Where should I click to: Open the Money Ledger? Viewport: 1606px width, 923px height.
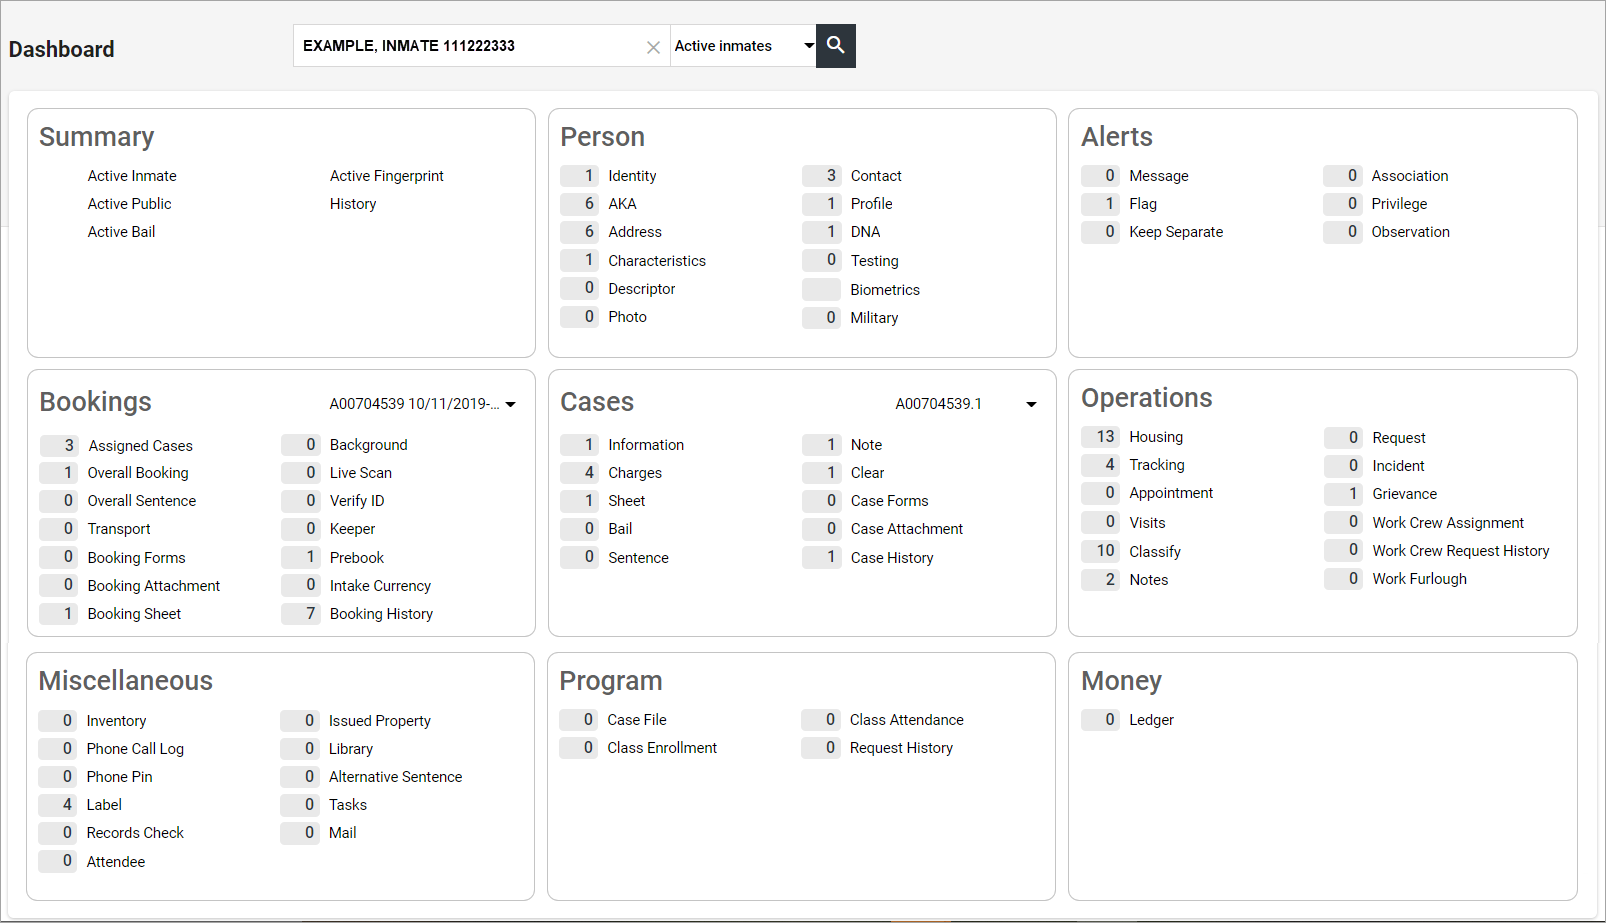click(x=1151, y=720)
